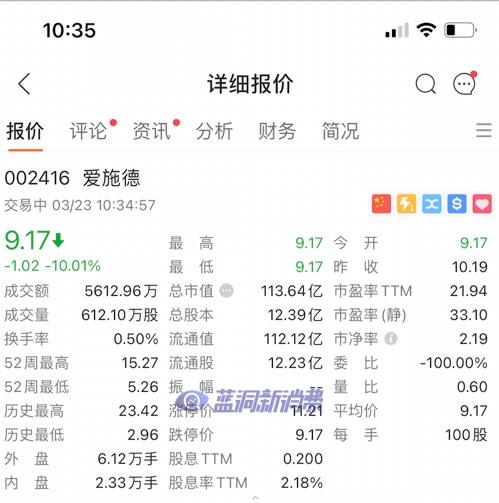Image resolution: width=499 pixels, height=503 pixels.
Task: Tap 总股本 value 12.39亿
Action: pyautogui.click(x=295, y=315)
